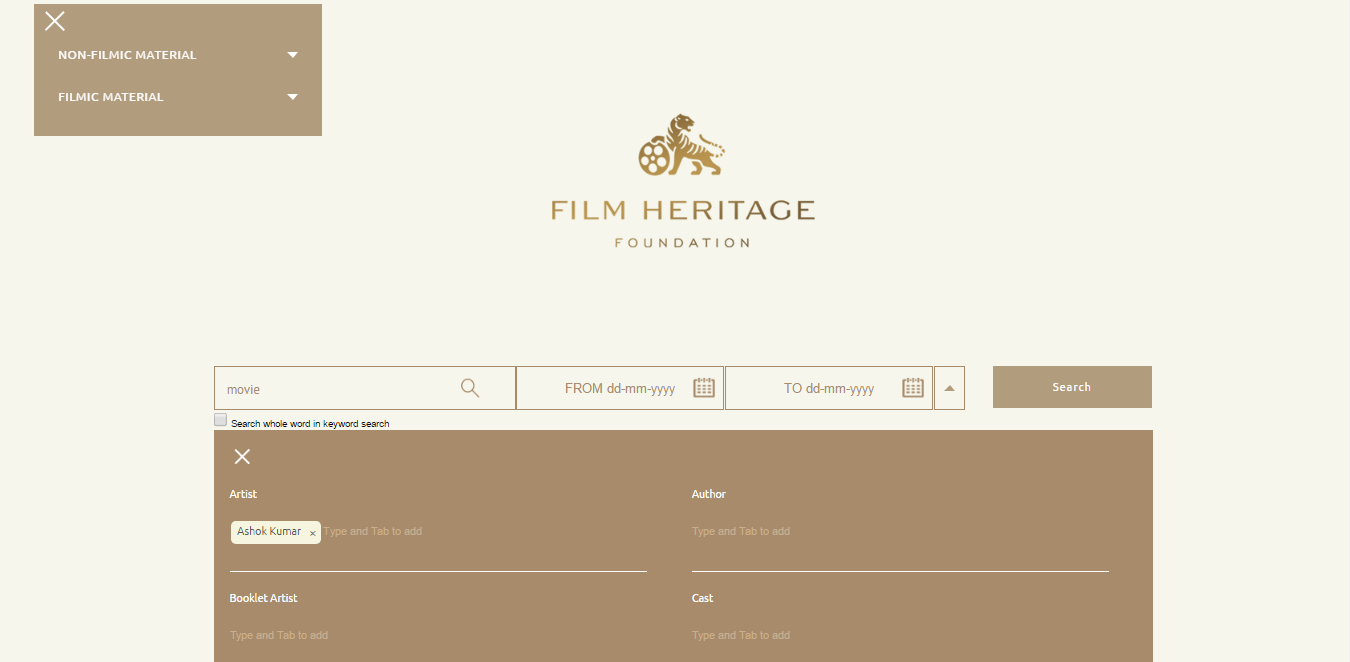
Task: Click the Booklet Artist field label
Action: click(264, 598)
